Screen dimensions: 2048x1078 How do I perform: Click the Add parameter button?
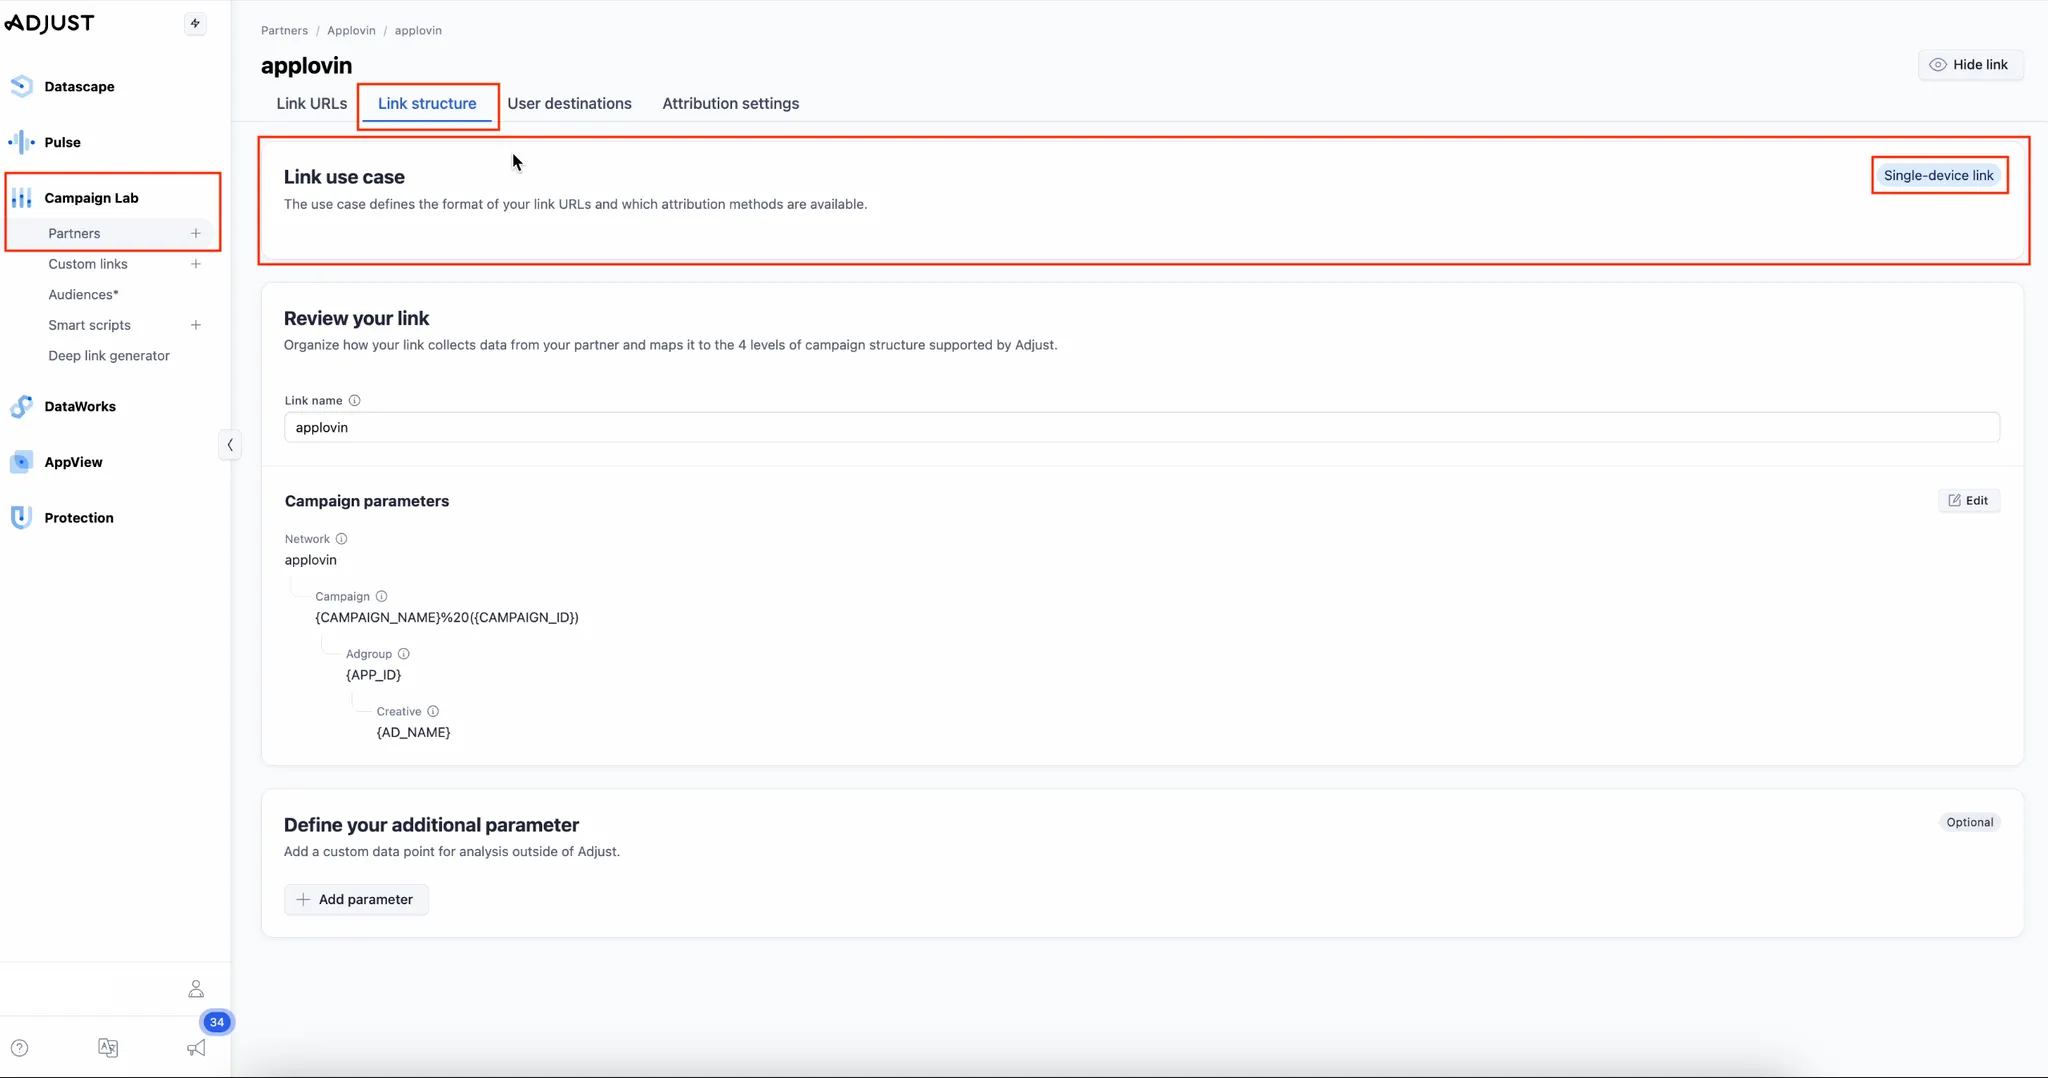(x=356, y=899)
